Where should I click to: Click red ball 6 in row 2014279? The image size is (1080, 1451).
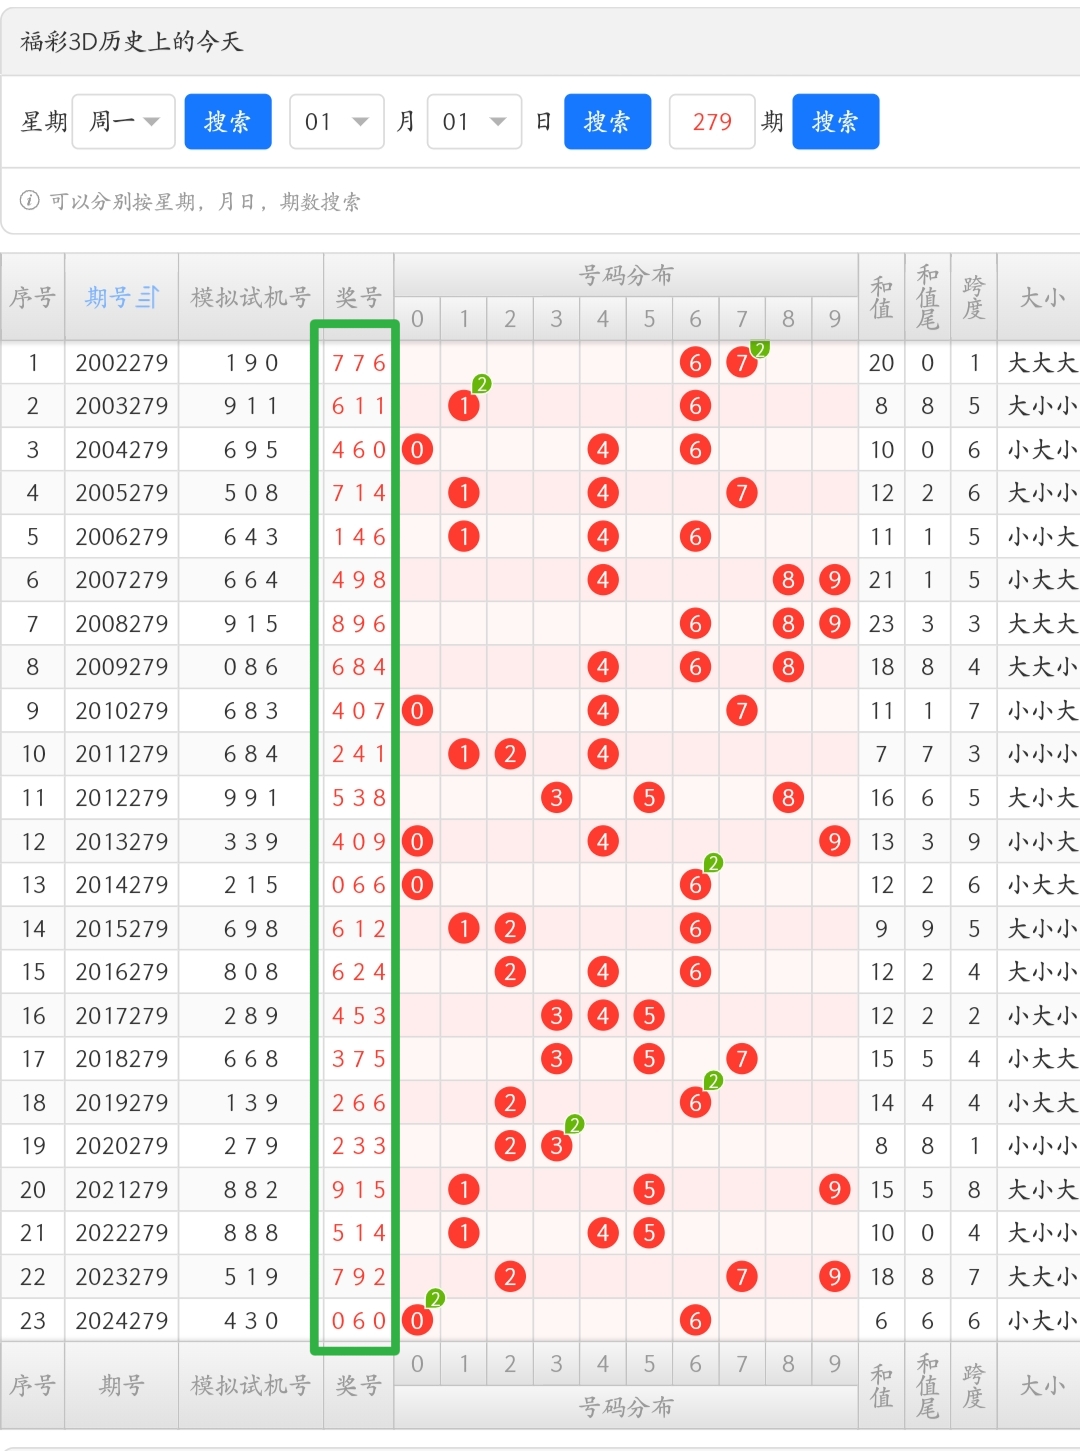pos(695,884)
